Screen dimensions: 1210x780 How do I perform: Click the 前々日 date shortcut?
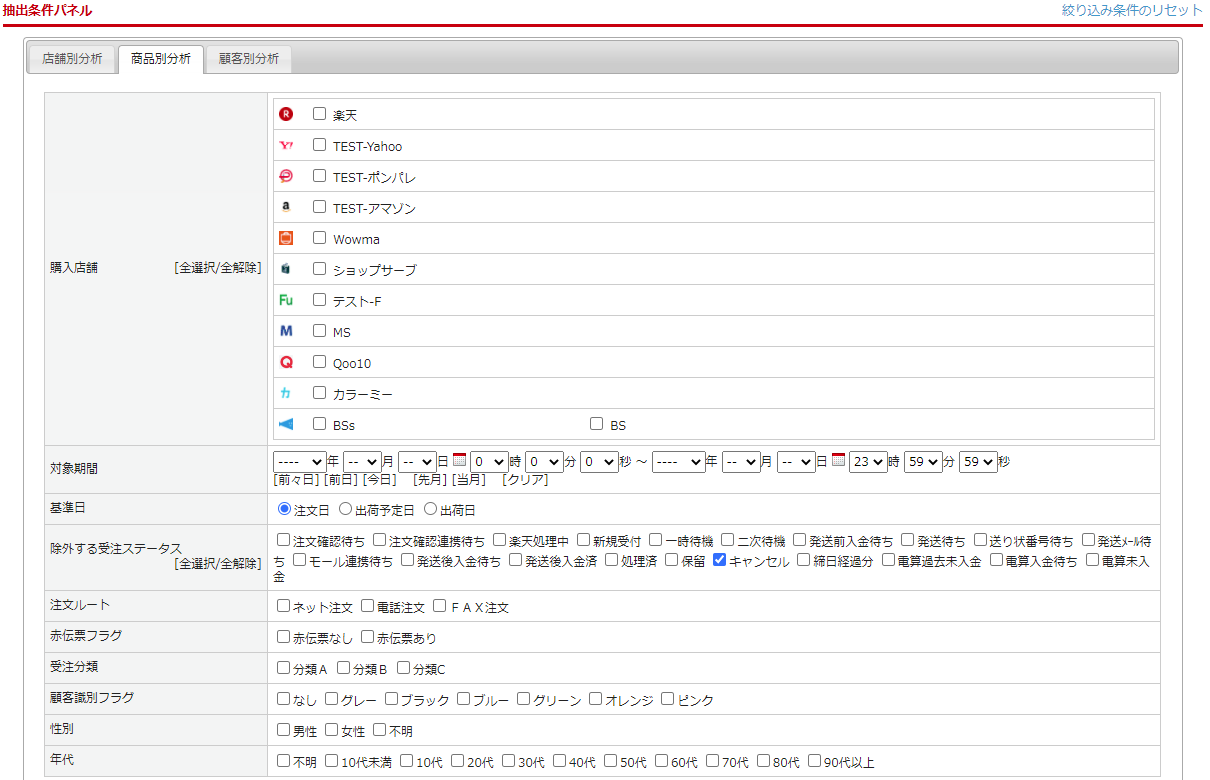pyautogui.click(x=297, y=480)
